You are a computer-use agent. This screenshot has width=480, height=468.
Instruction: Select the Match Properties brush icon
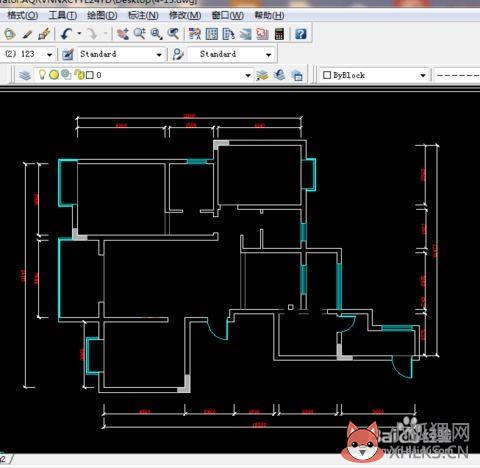tap(44, 34)
